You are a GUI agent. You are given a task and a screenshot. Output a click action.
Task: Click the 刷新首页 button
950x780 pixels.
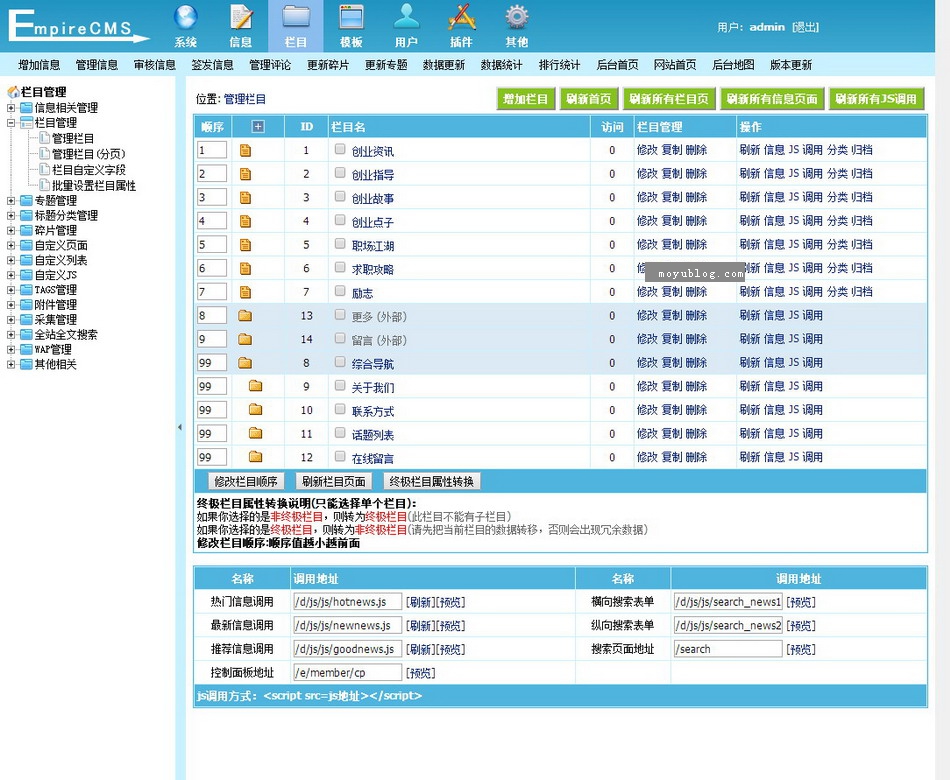pos(589,99)
